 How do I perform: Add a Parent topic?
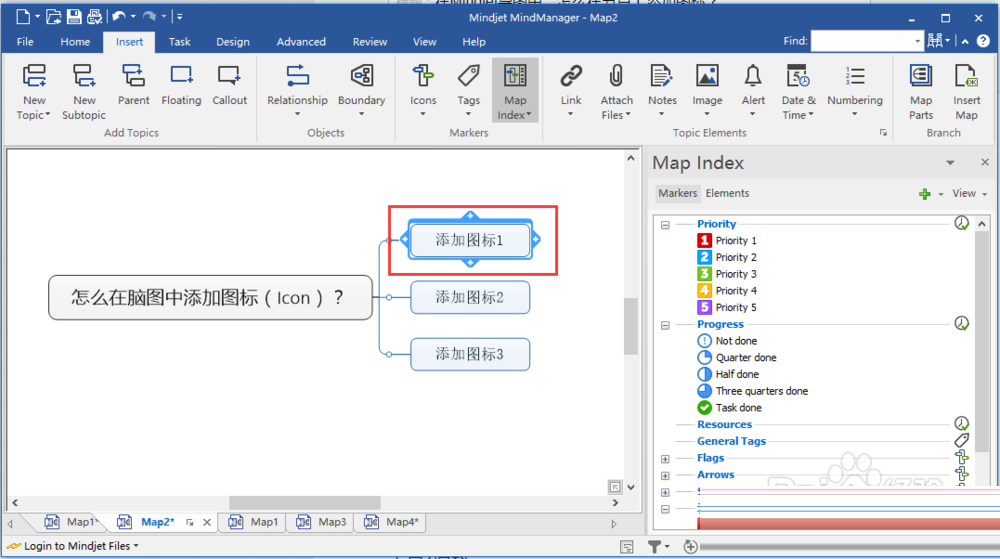click(x=133, y=85)
